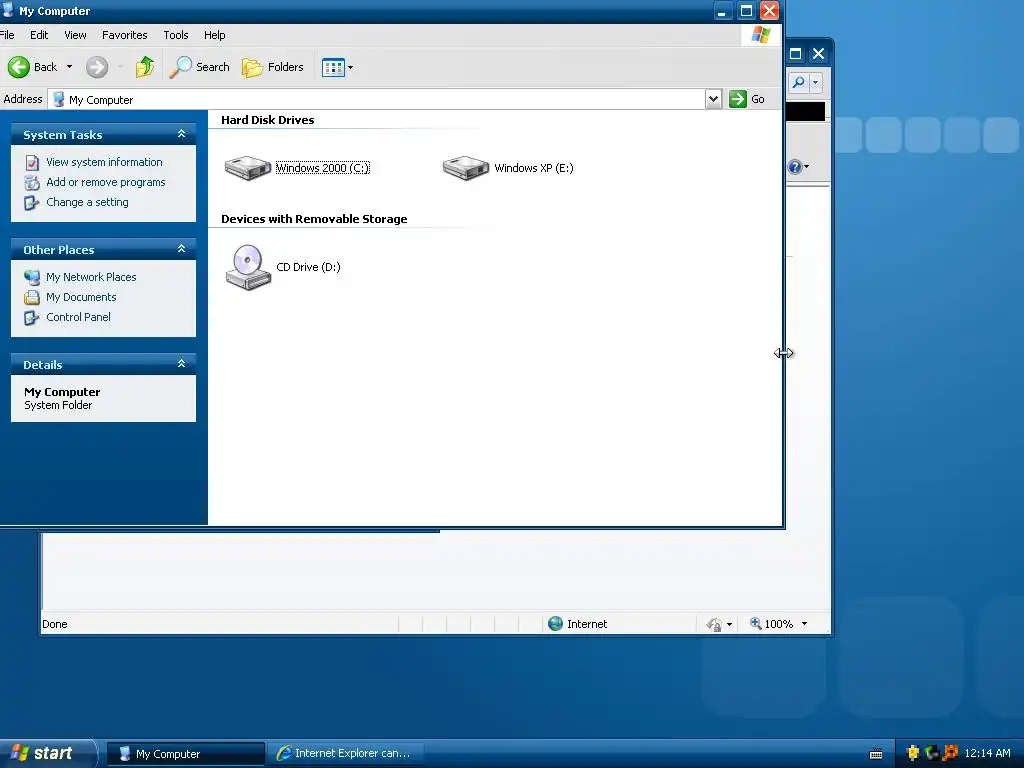Open the View menu
This screenshot has width=1024, height=768.
(75, 35)
